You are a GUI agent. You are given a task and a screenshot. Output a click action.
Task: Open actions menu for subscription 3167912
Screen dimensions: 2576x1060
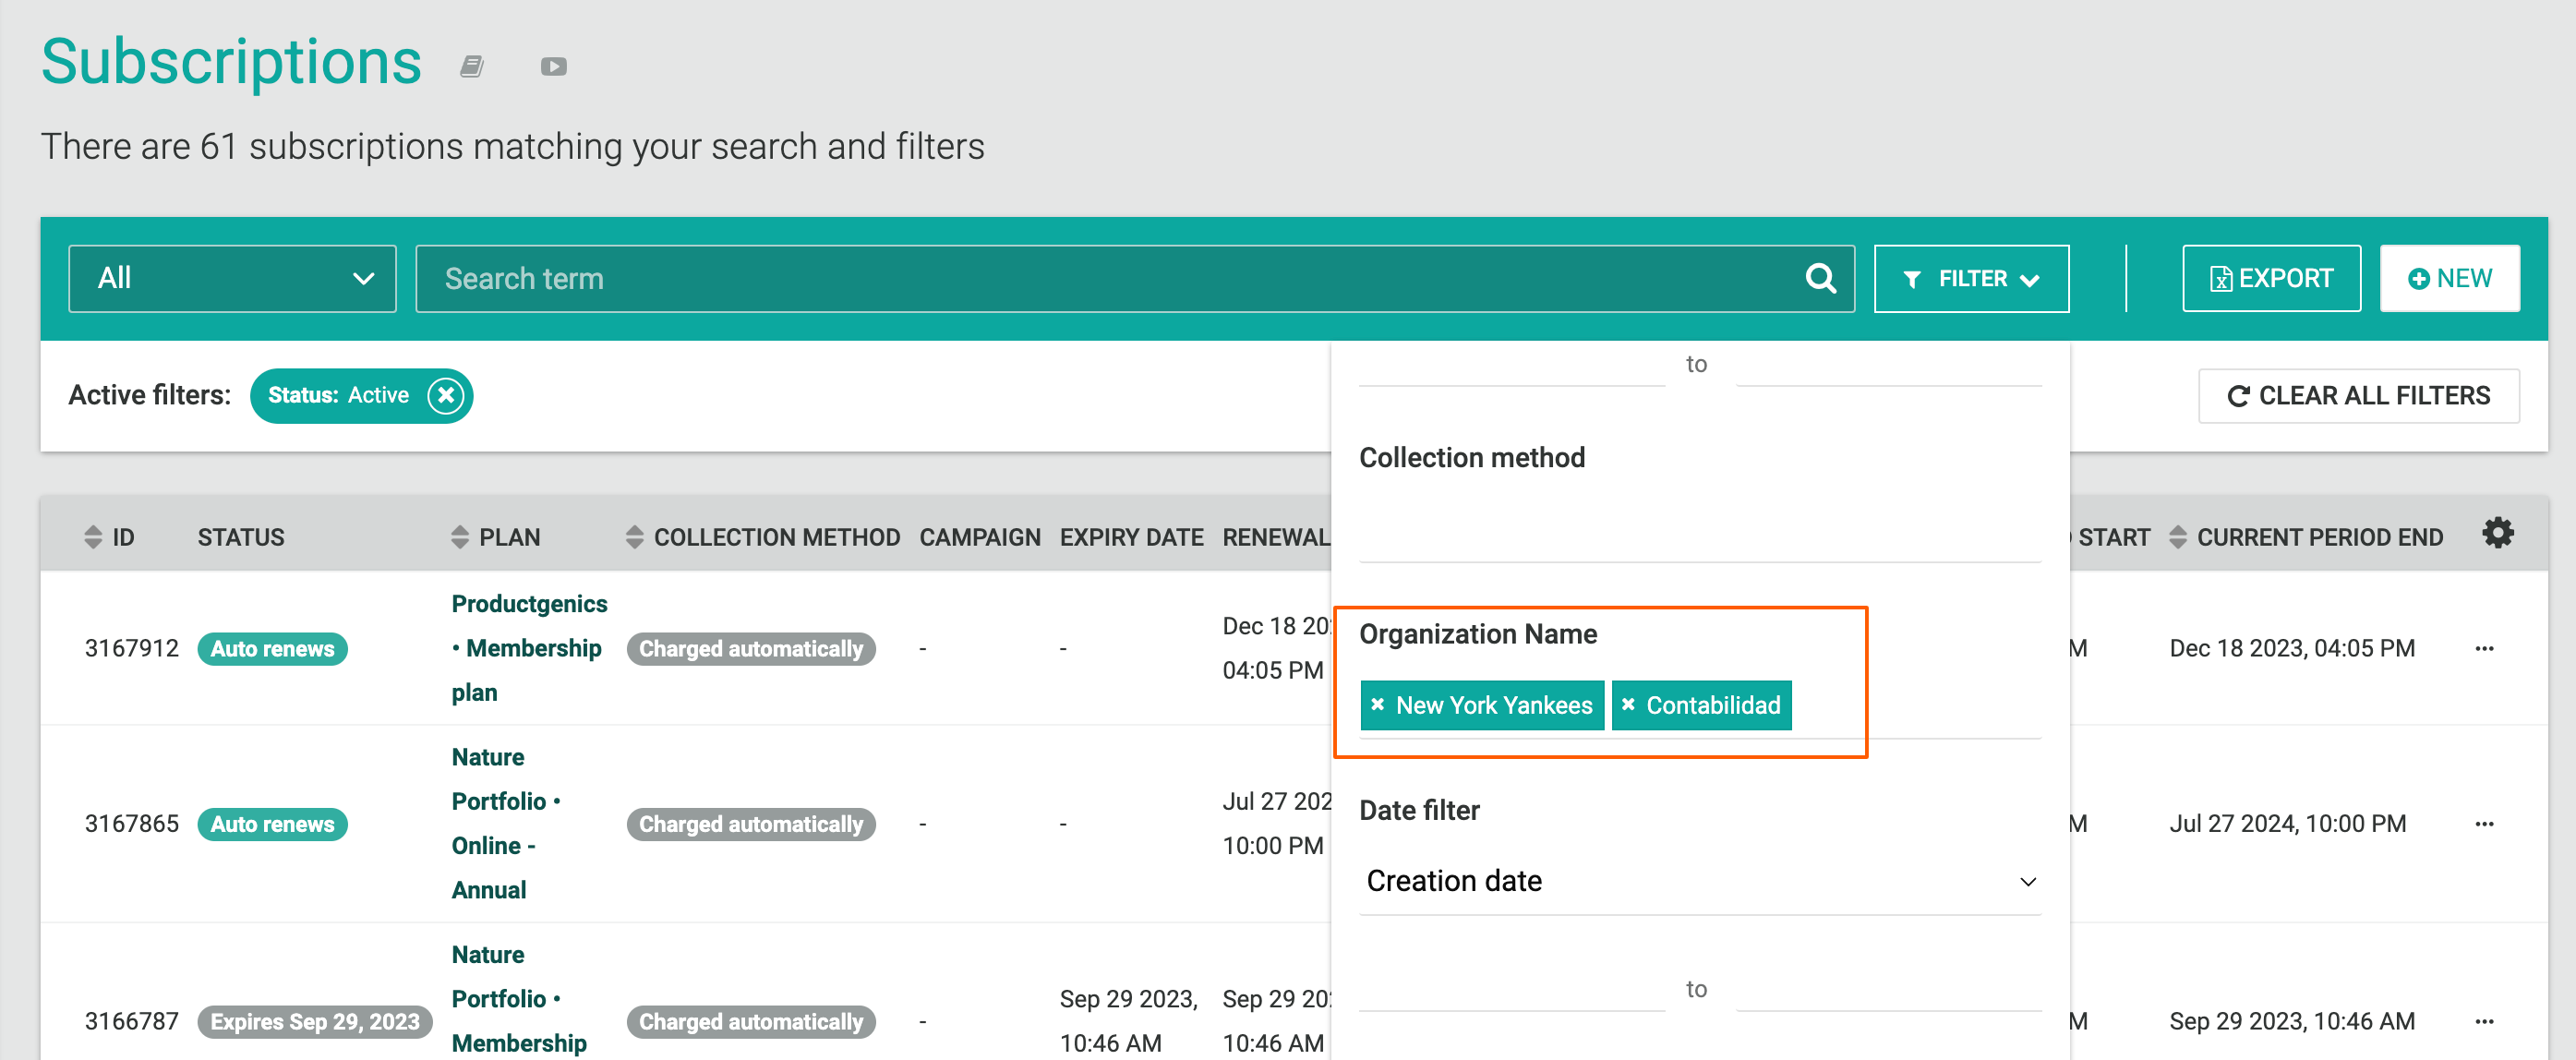[2484, 648]
